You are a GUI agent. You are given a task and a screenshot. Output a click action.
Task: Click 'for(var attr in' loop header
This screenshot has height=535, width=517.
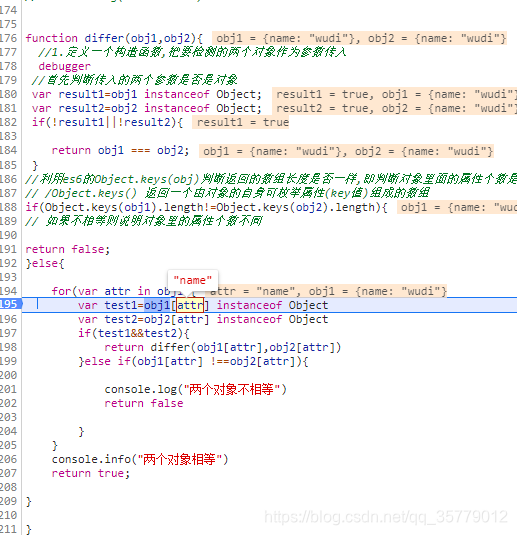pyautogui.click(x=101, y=291)
